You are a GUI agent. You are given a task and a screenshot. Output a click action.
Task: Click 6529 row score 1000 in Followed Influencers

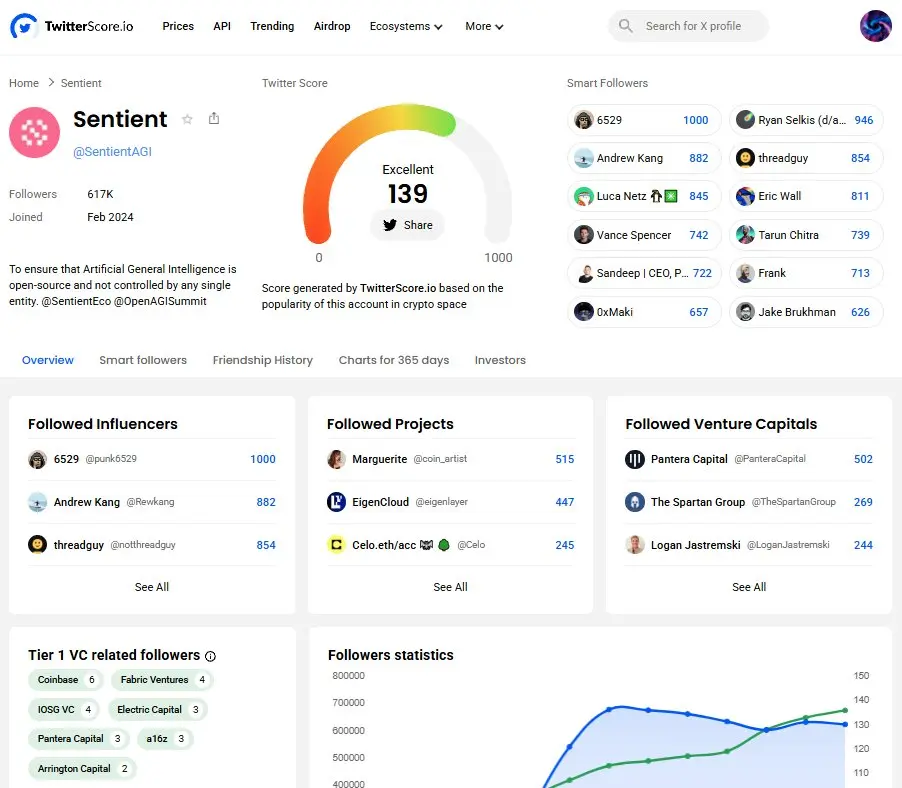pos(263,459)
